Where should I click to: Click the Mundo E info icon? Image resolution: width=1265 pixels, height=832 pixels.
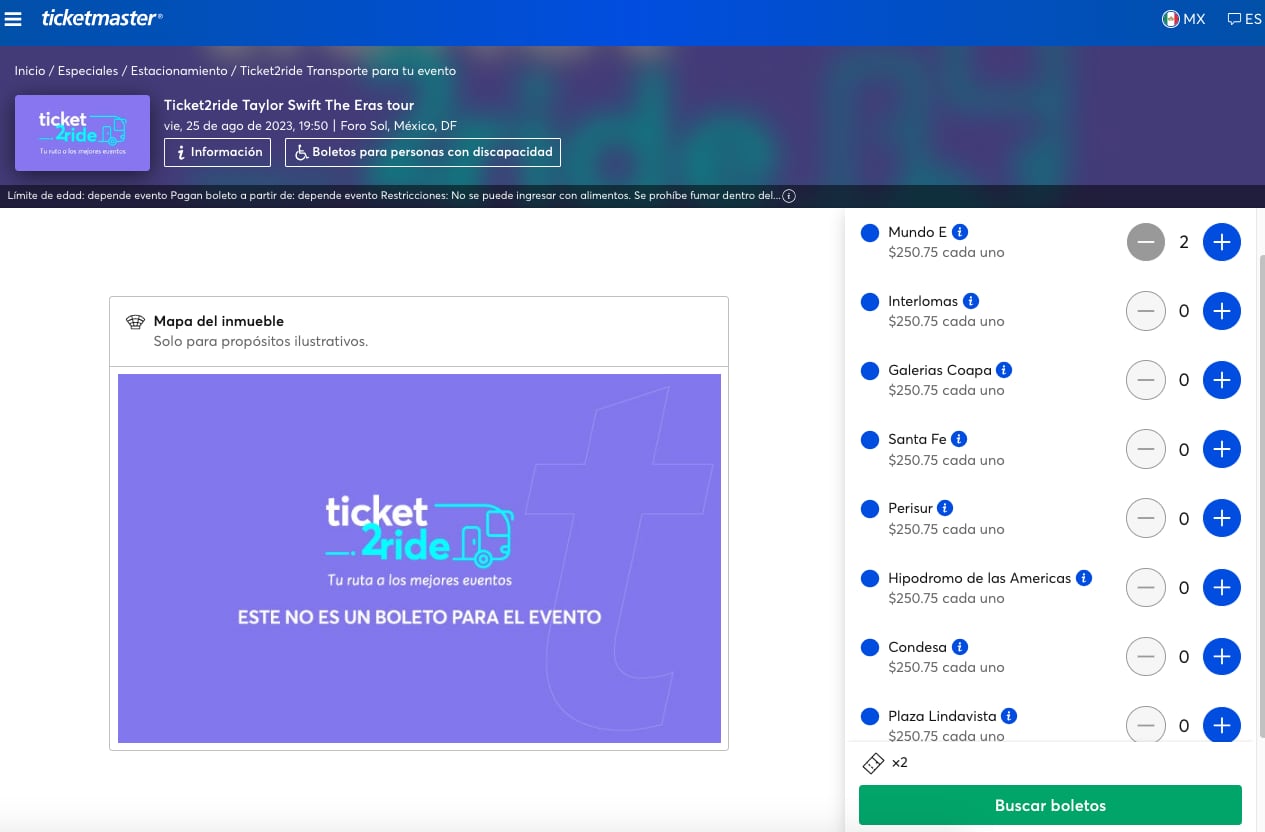coord(960,232)
